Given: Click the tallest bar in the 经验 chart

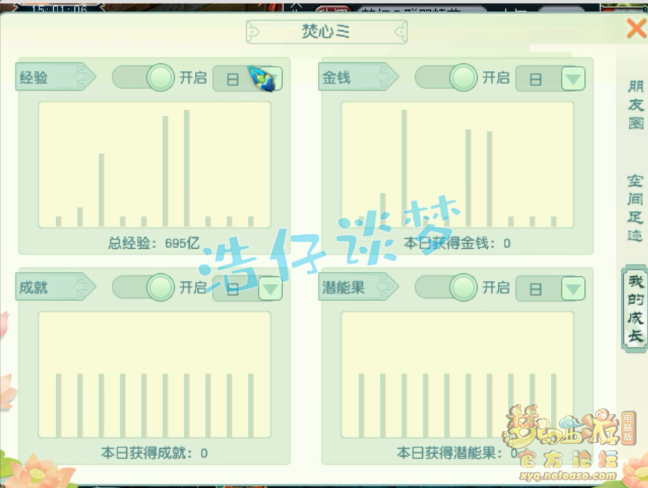Looking at the screenshot, I should point(186,168).
